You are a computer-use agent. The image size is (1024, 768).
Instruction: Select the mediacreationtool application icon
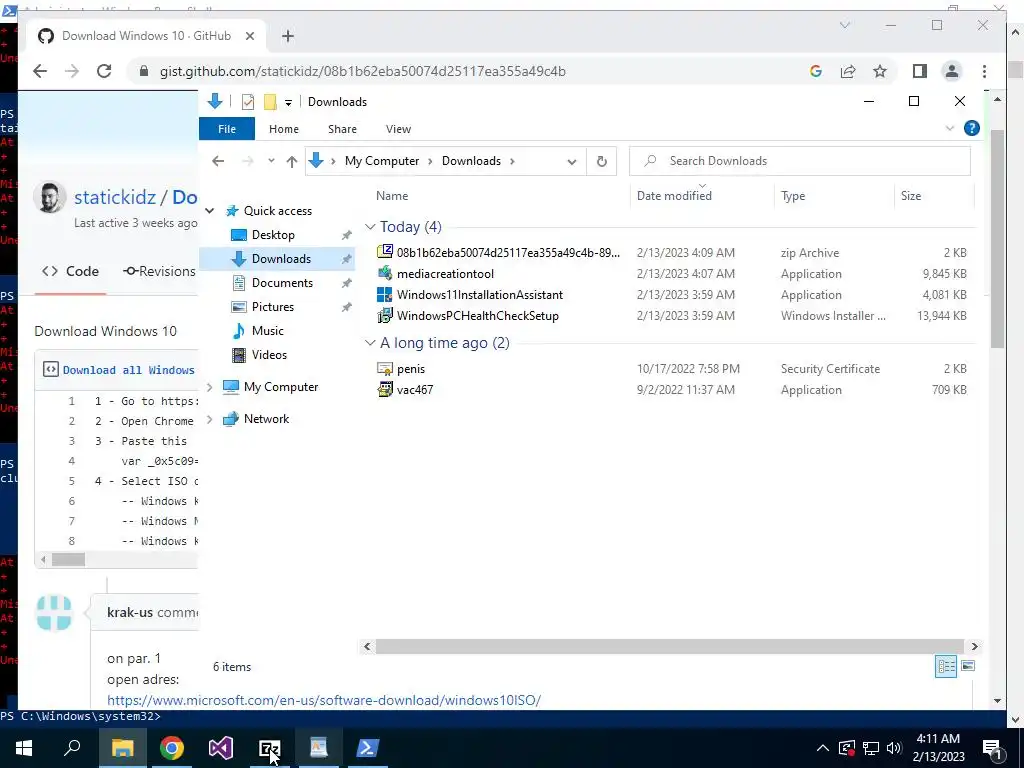coord(385,274)
